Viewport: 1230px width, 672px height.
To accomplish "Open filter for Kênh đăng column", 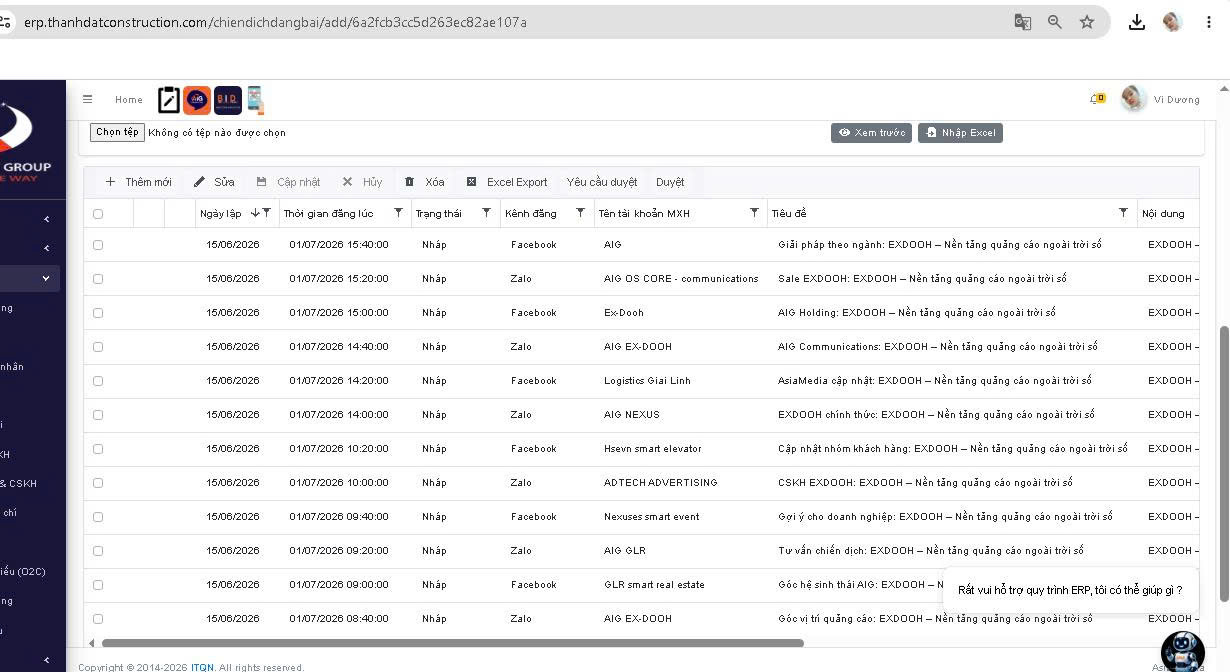I will [x=580, y=213].
